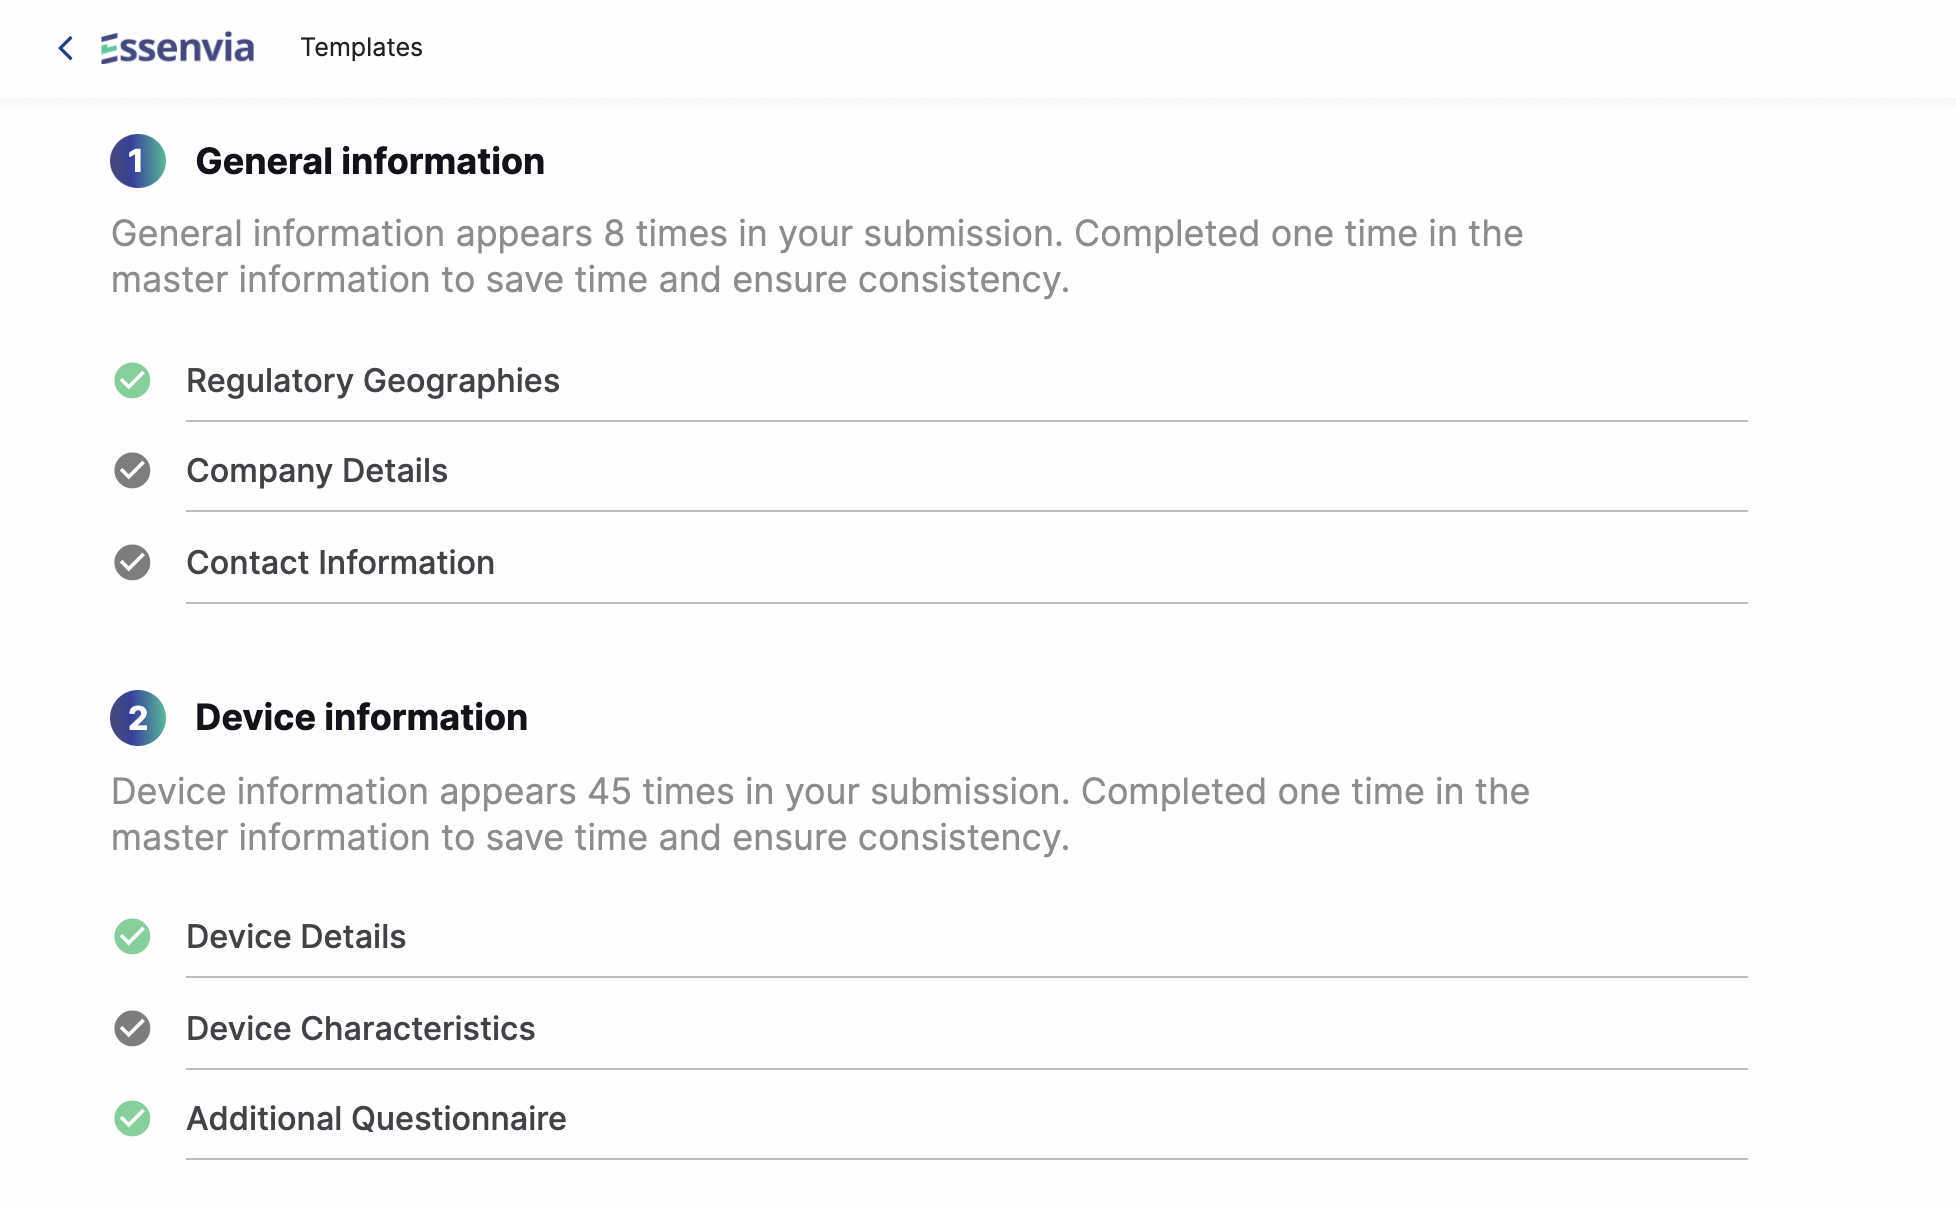
Task: Click the Essenvia logo
Action: point(177,48)
